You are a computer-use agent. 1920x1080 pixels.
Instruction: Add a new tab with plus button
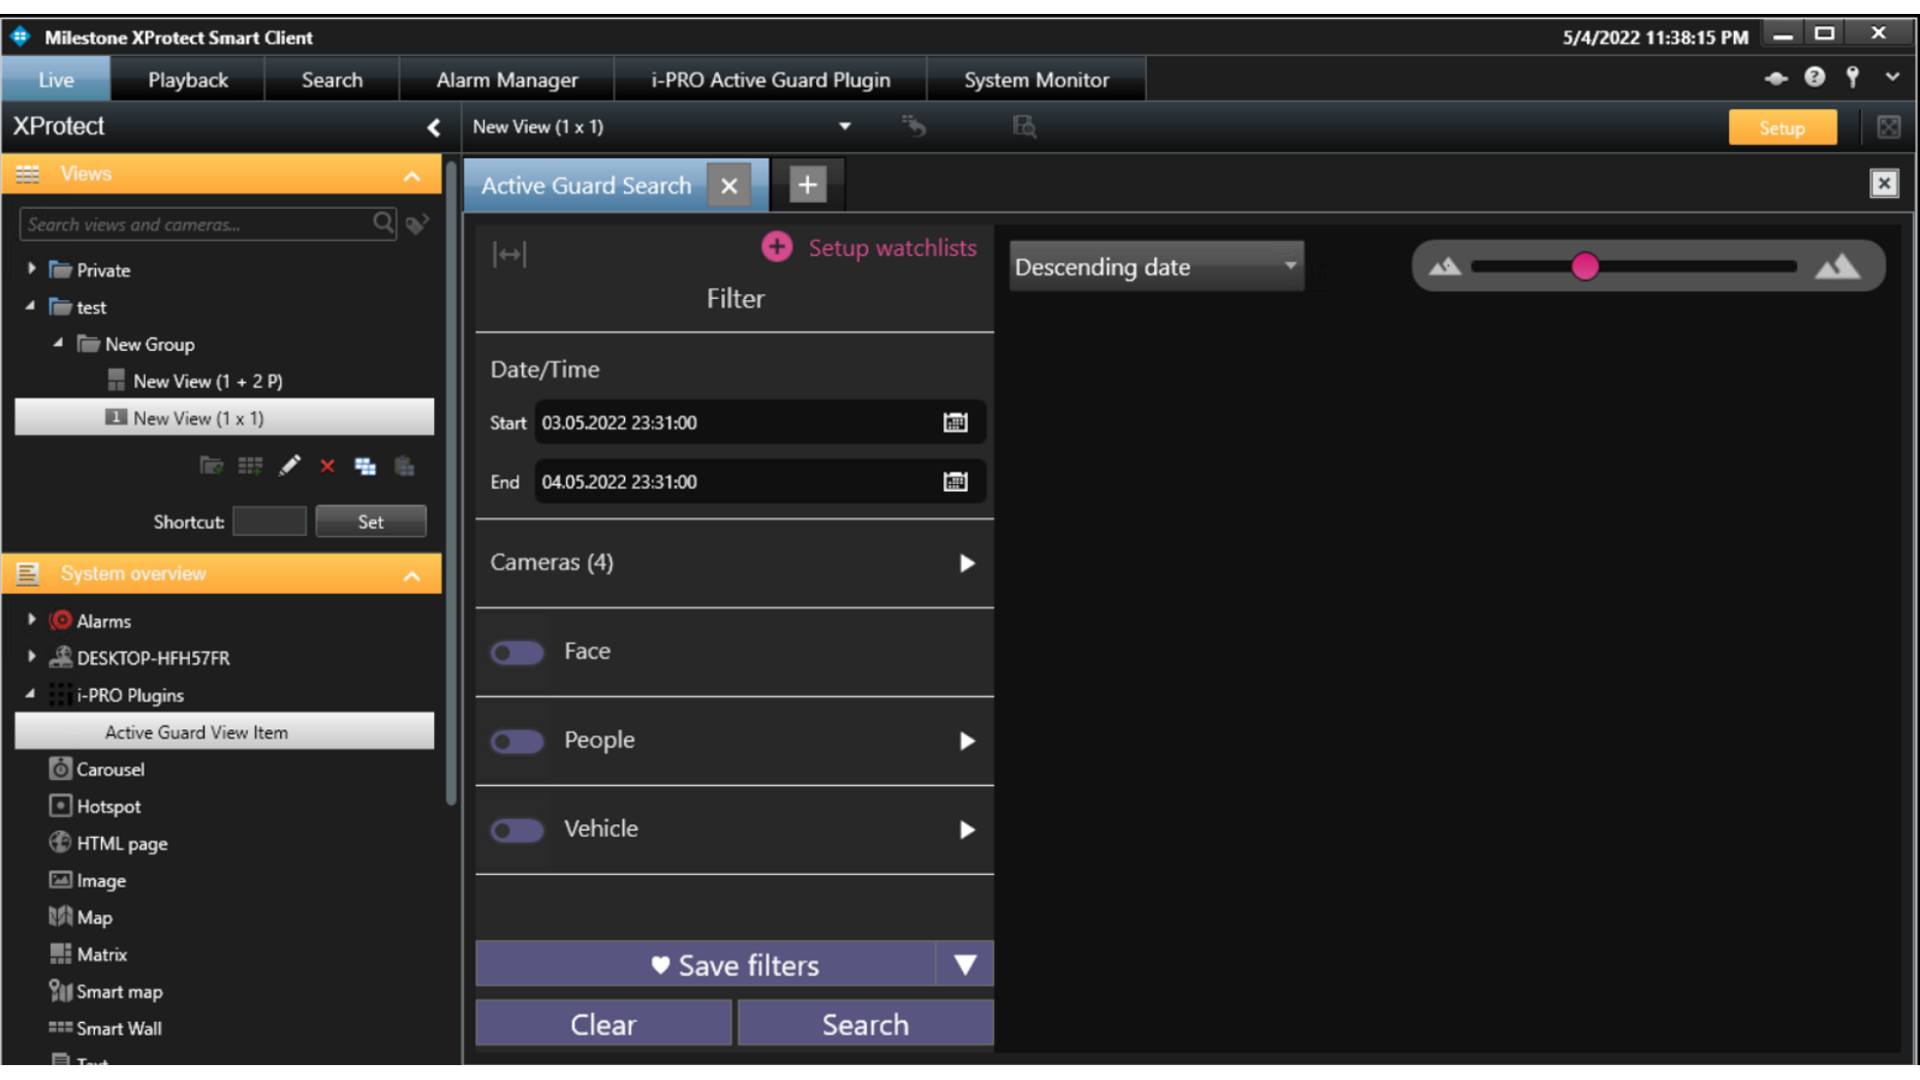807,184
